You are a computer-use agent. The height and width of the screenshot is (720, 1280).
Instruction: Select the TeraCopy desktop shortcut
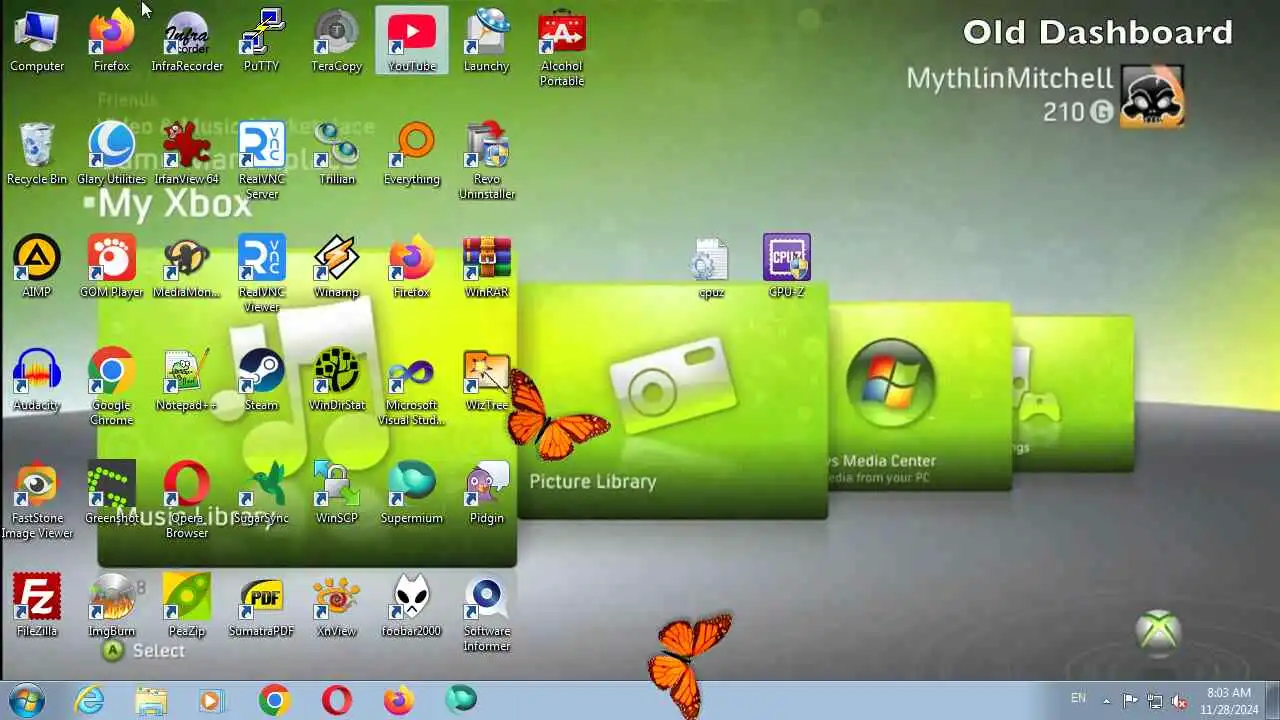(337, 42)
